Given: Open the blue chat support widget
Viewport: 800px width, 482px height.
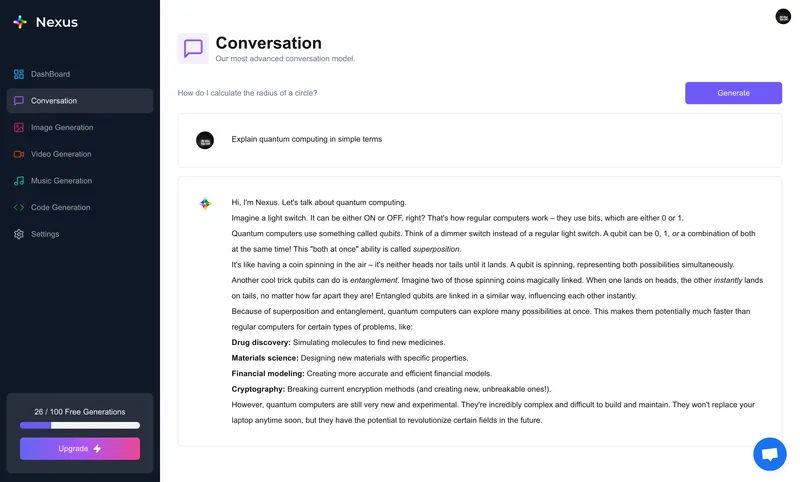Looking at the screenshot, I should (x=769, y=454).
